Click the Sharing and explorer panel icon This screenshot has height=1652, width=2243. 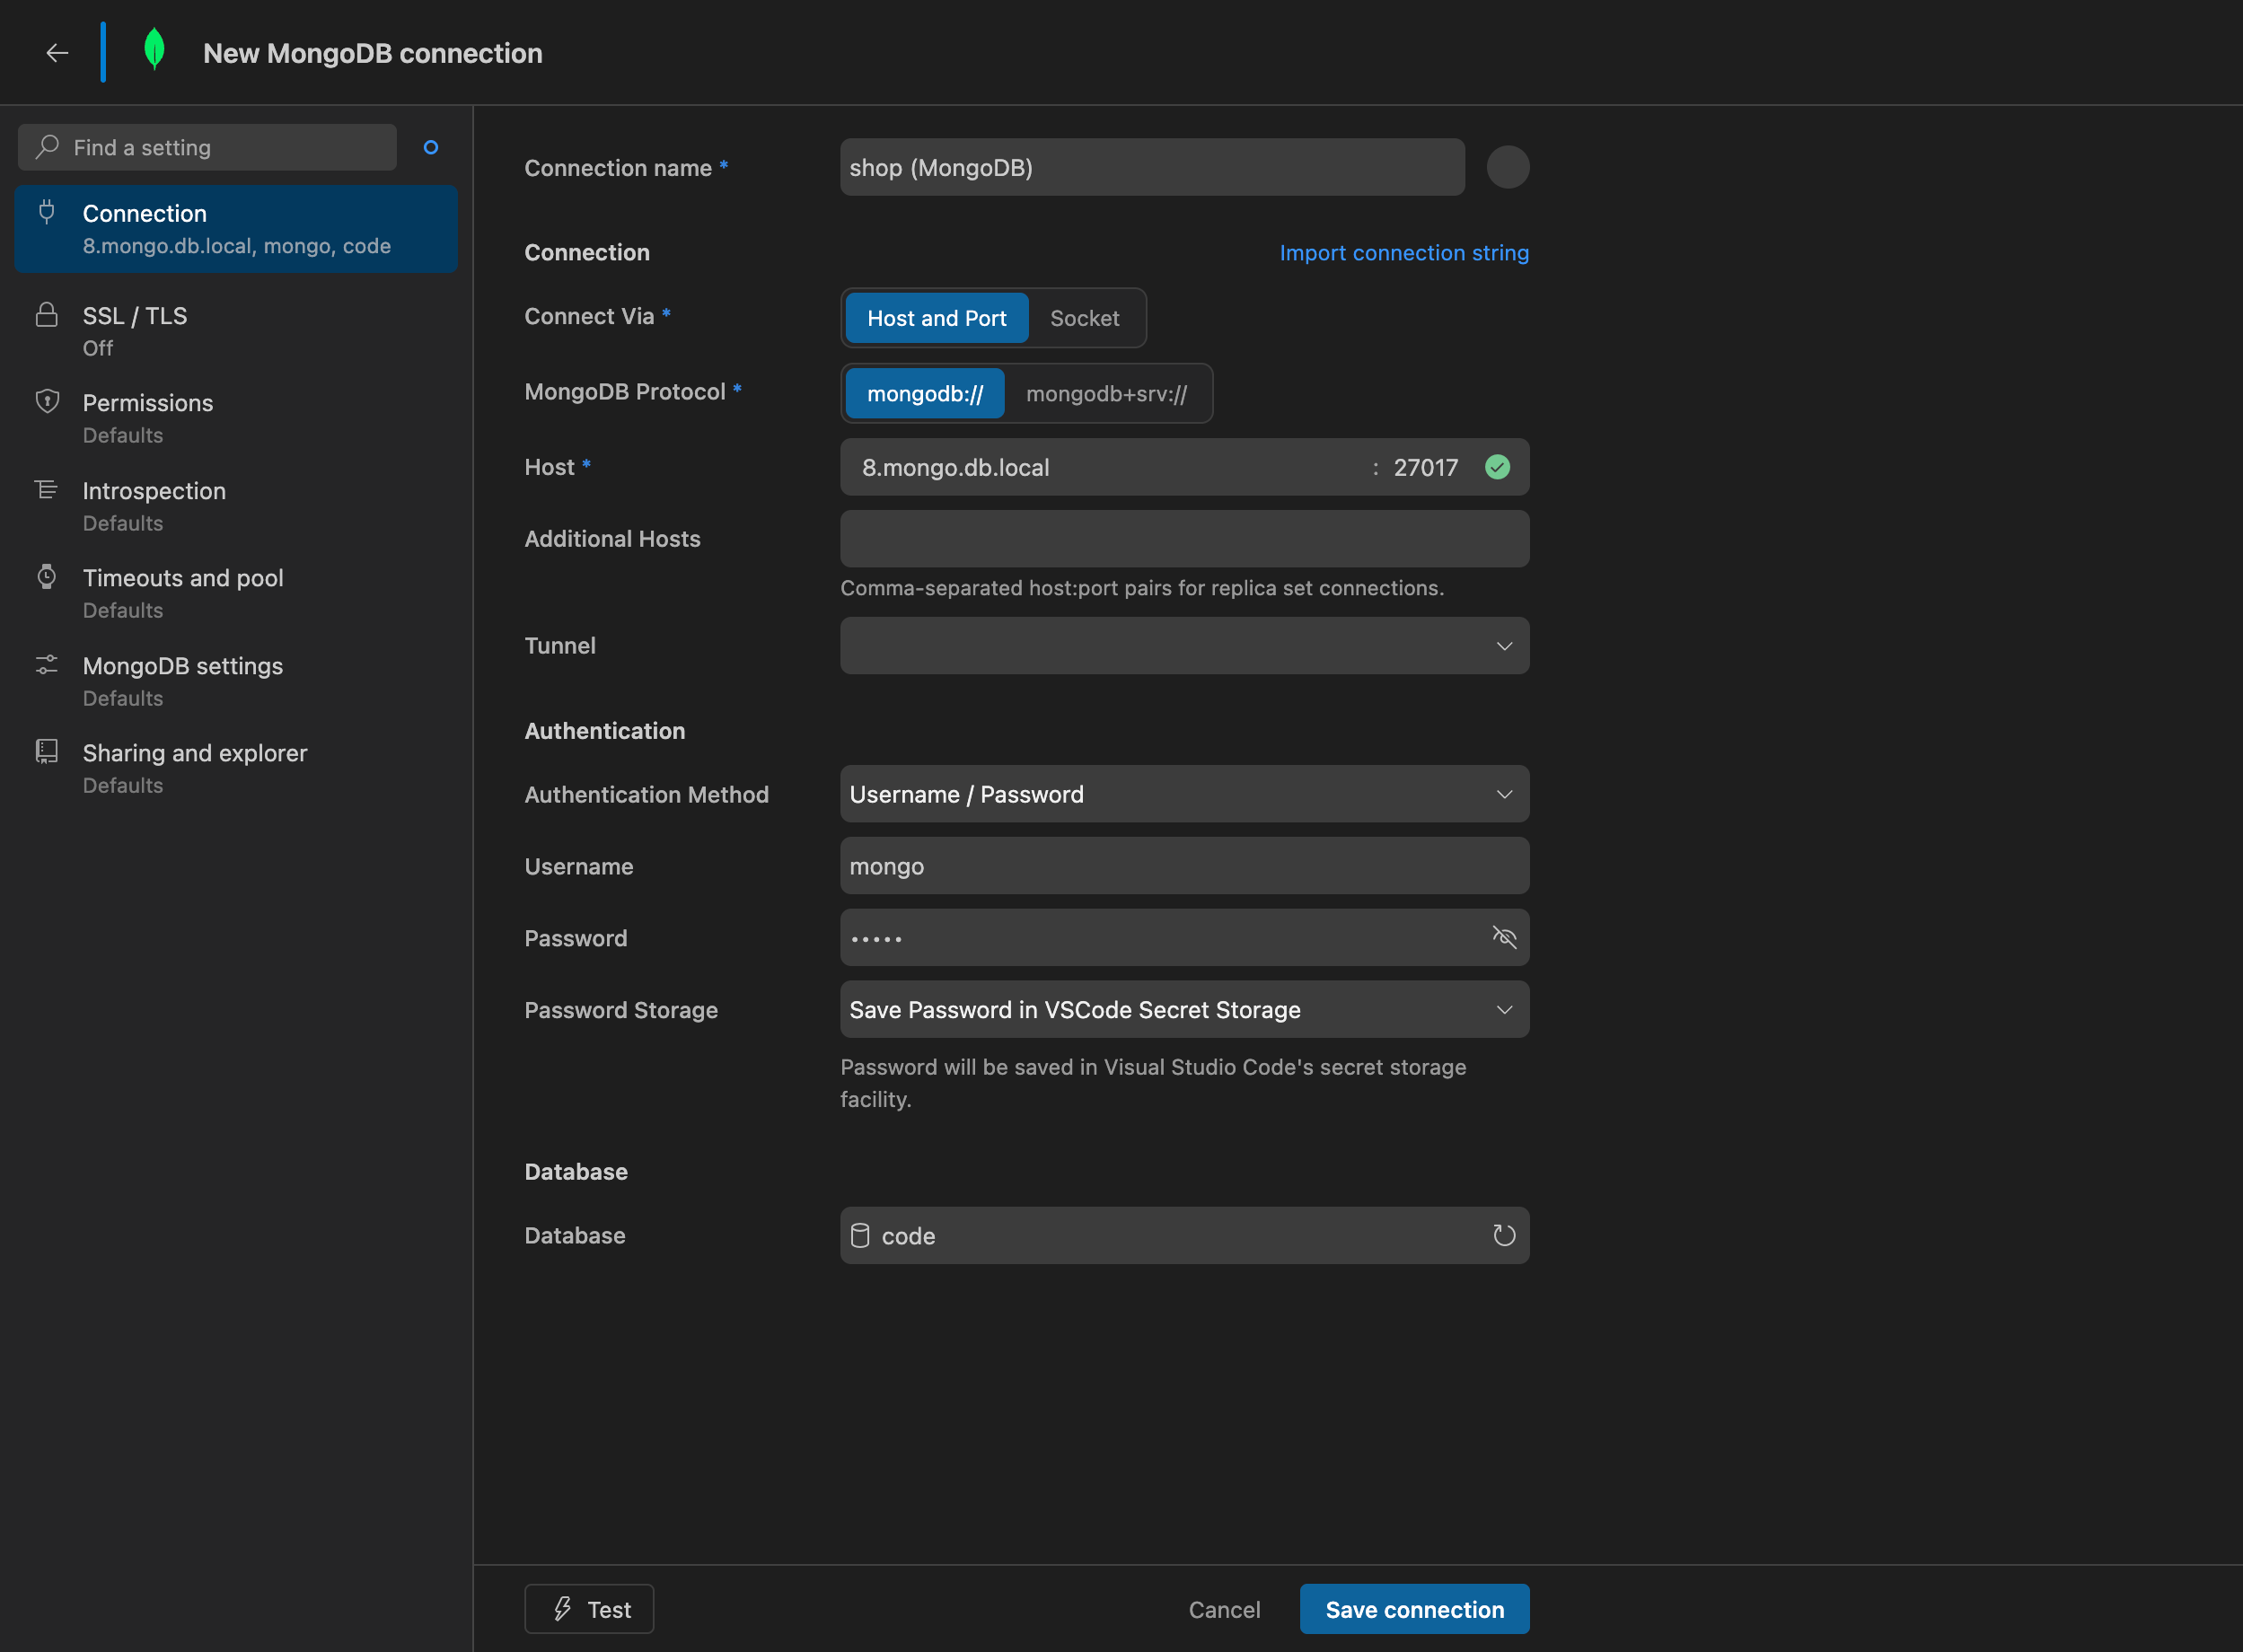[47, 752]
